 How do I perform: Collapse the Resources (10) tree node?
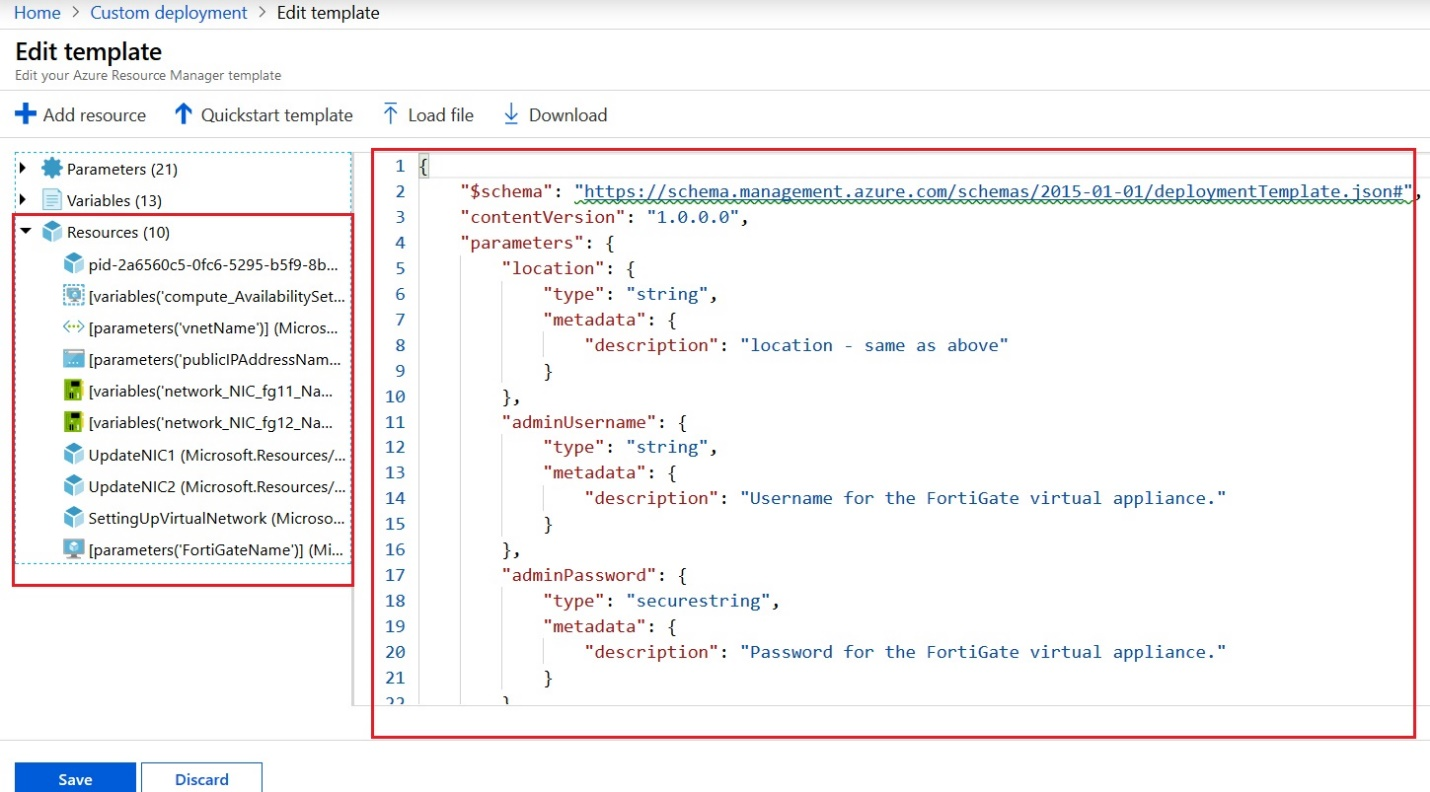click(25, 232)
